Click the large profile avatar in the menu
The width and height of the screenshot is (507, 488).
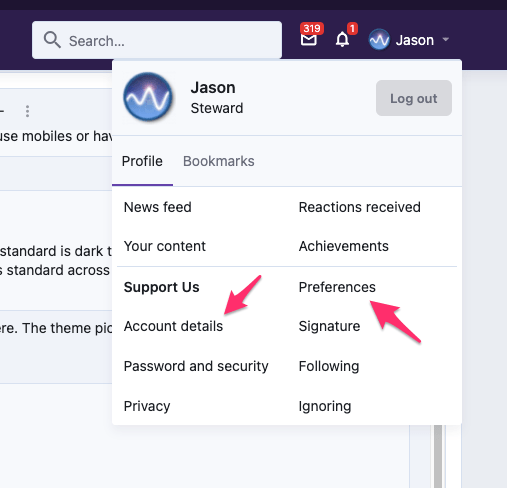tap(148, 97)
